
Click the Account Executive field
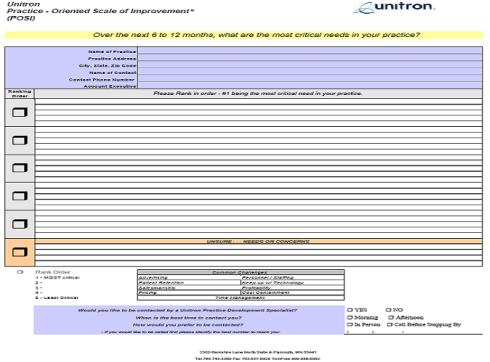point(310,86)
